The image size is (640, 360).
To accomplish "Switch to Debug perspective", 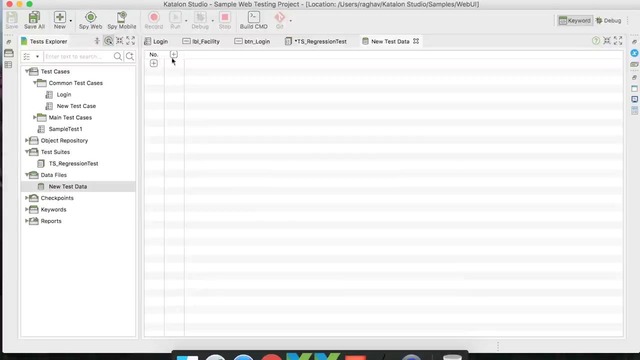I will 608,20.
